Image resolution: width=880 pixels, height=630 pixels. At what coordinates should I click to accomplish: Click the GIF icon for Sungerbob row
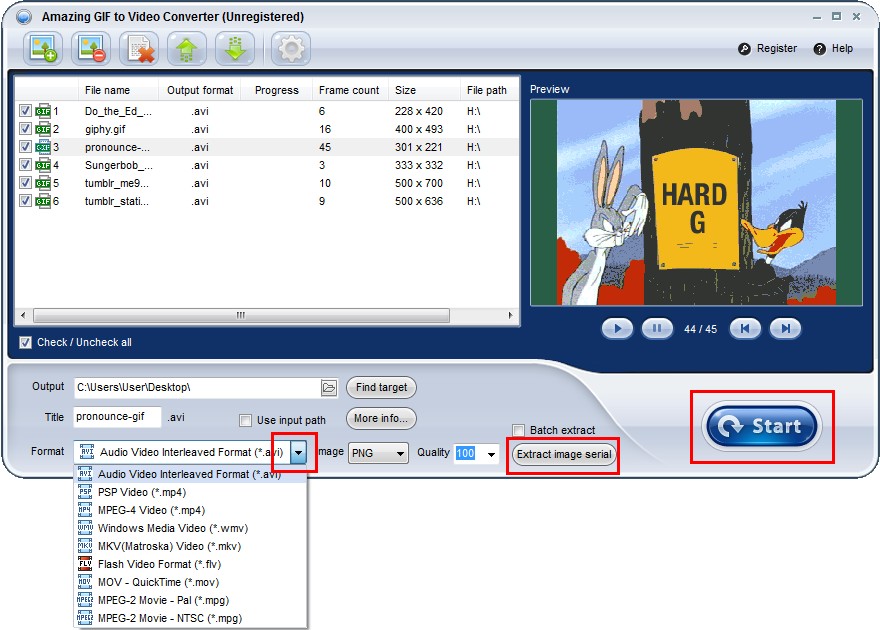click(x=43, y=165)
